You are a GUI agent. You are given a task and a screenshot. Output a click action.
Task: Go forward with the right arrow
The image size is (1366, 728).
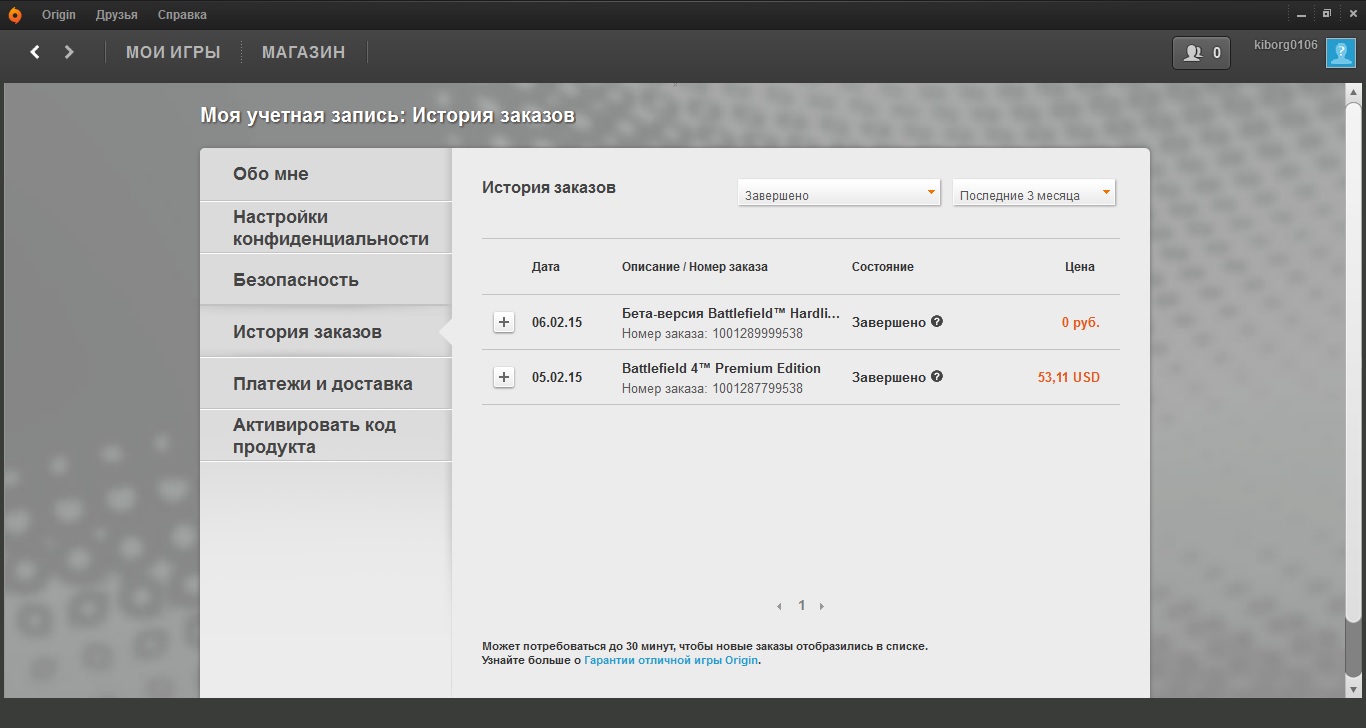click(69, 52)
